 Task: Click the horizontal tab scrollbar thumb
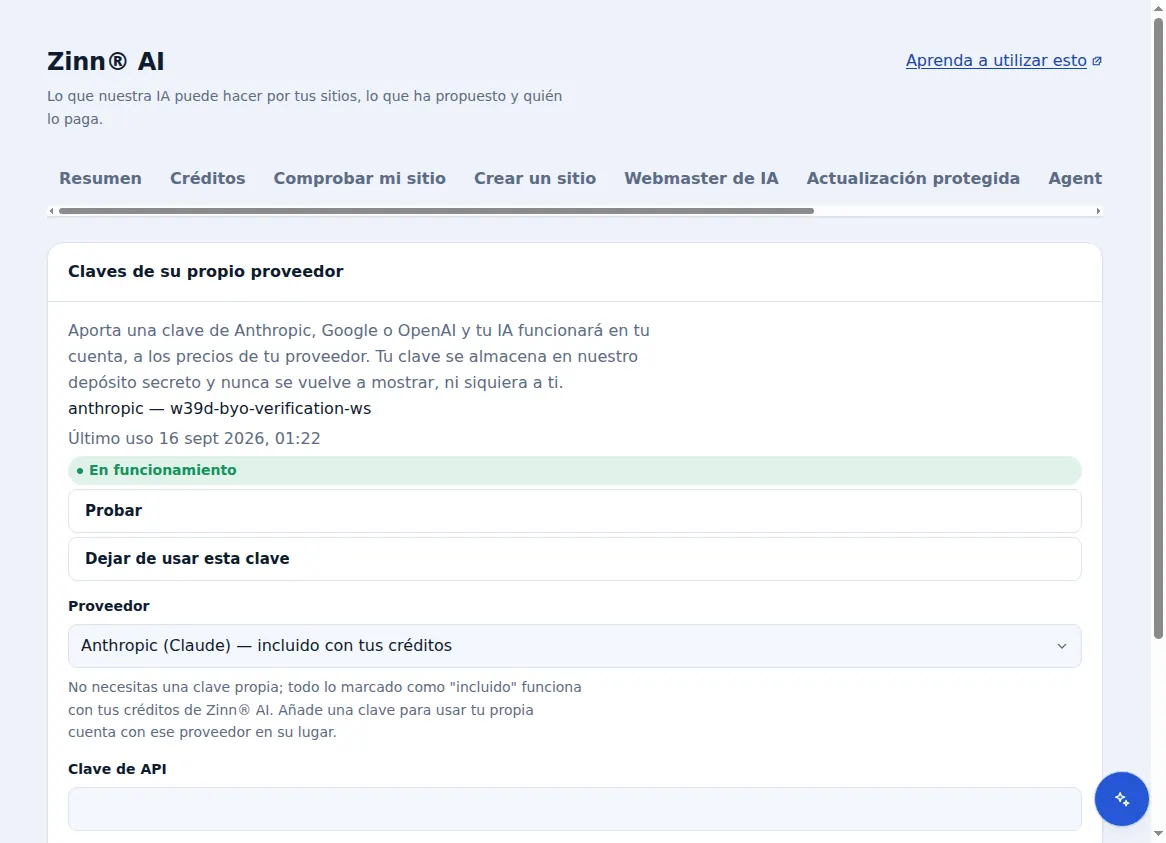pos(436,211)
